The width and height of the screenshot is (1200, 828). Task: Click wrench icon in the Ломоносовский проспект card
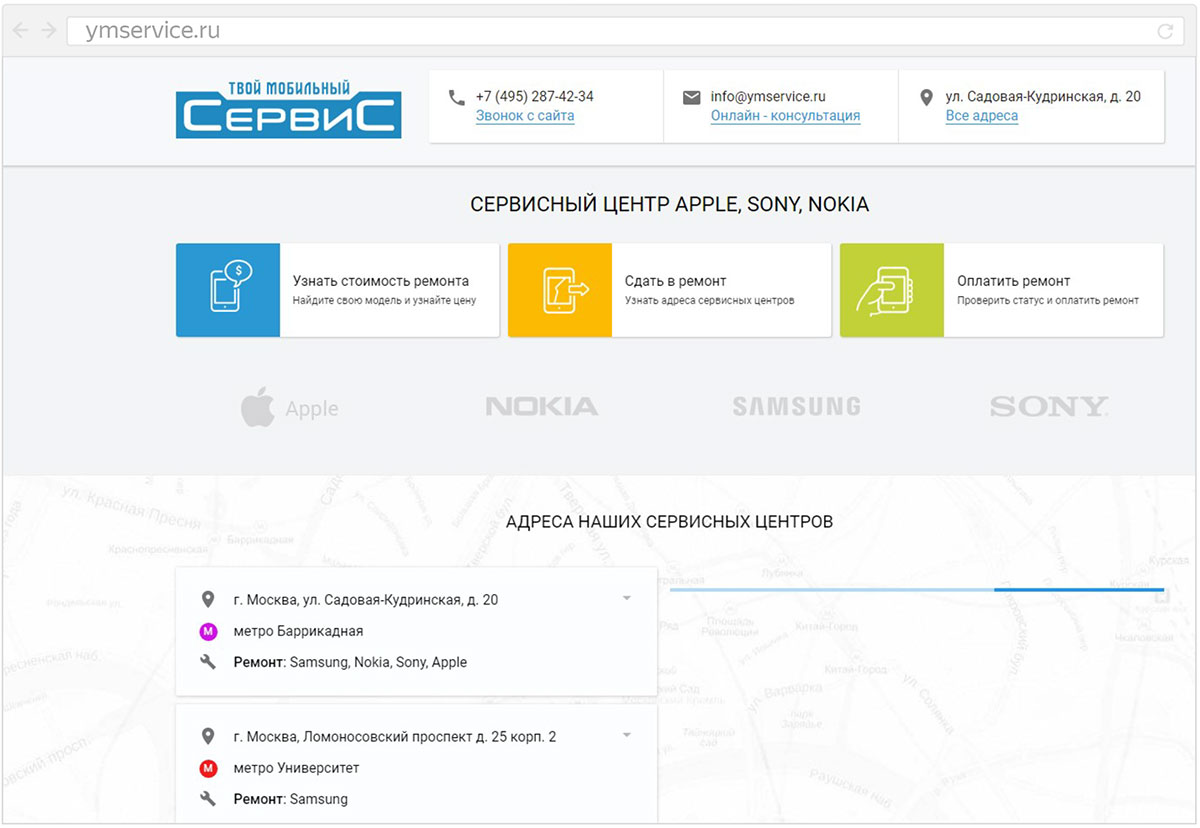(x=208, y=799)
